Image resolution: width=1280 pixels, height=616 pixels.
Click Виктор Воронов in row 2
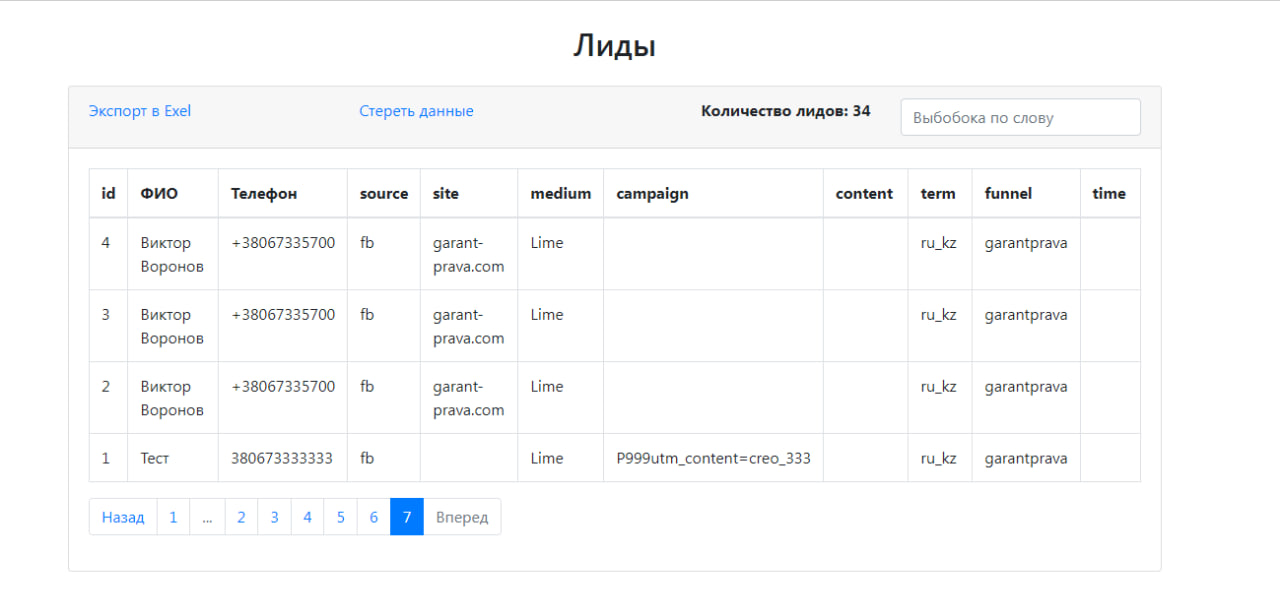pyautogui.click(x=172, y=399)
